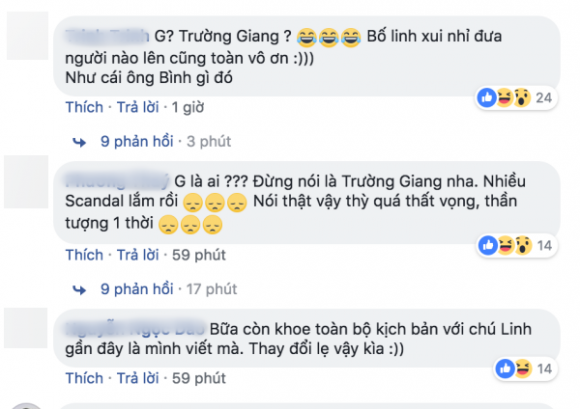This screenshot has width=580, height=409.
Task: Reply to the Scandal comment via Trả lời
Action: (138, 255)
